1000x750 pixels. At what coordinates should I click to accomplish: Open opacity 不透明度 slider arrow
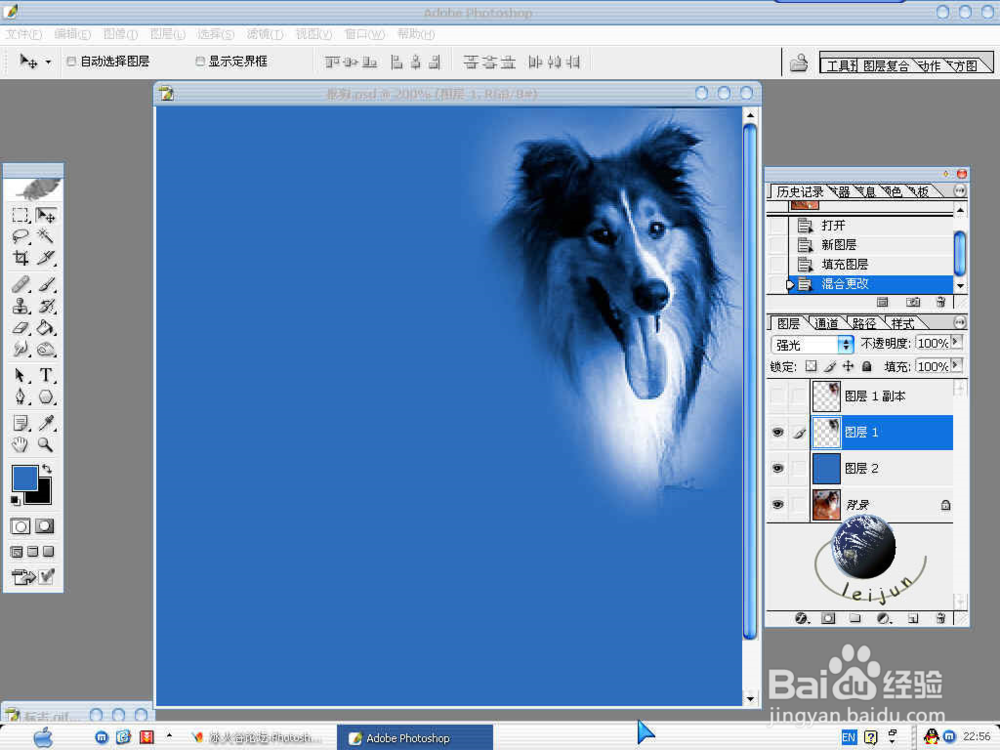(956, 342)
